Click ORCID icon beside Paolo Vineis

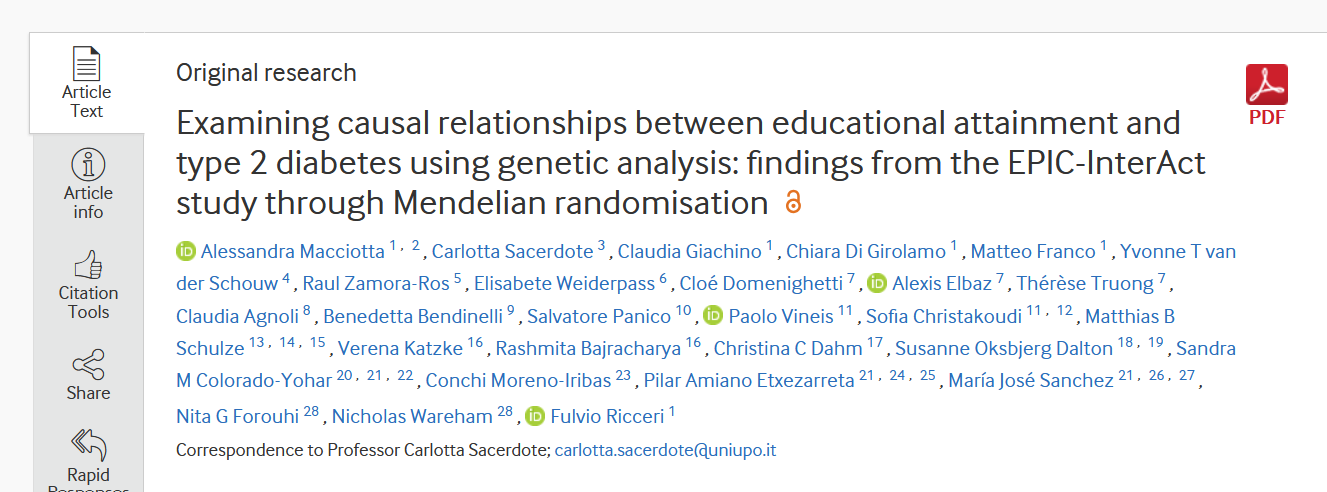(713, 316)
